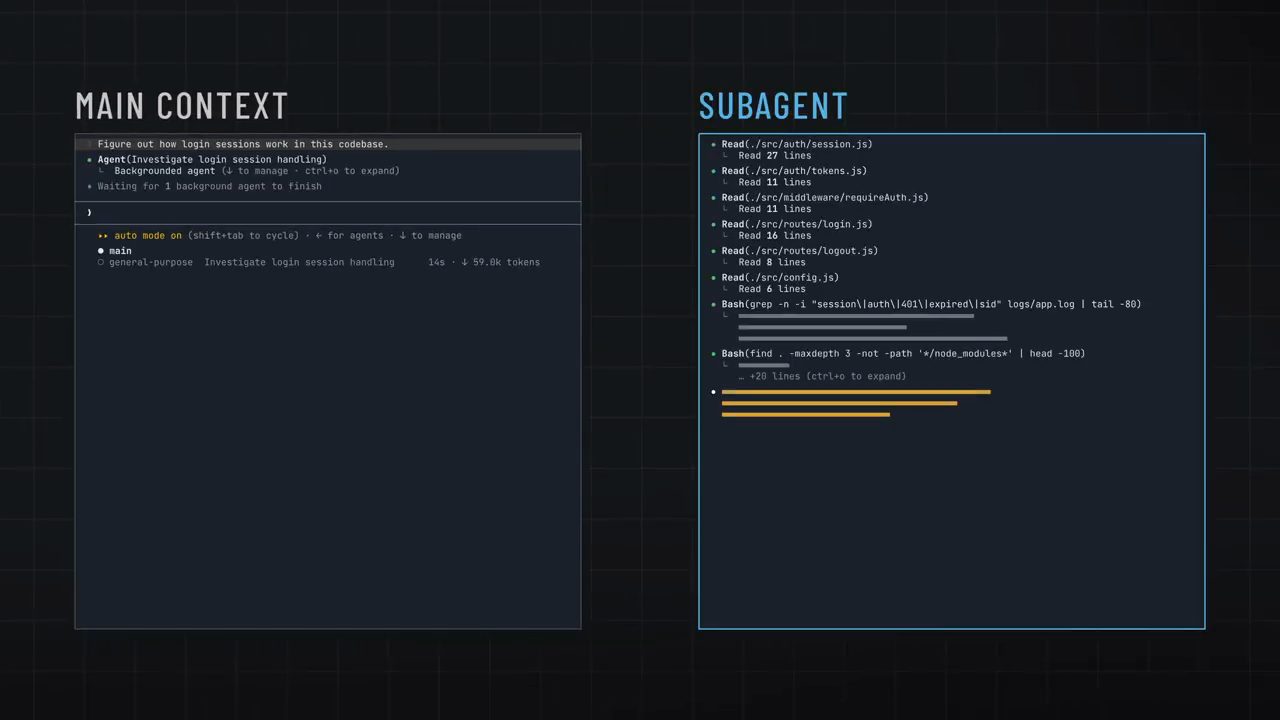This screenshot has height=720, width=1280.
Task: Open the Read session.js tool call
Action: 797,144
